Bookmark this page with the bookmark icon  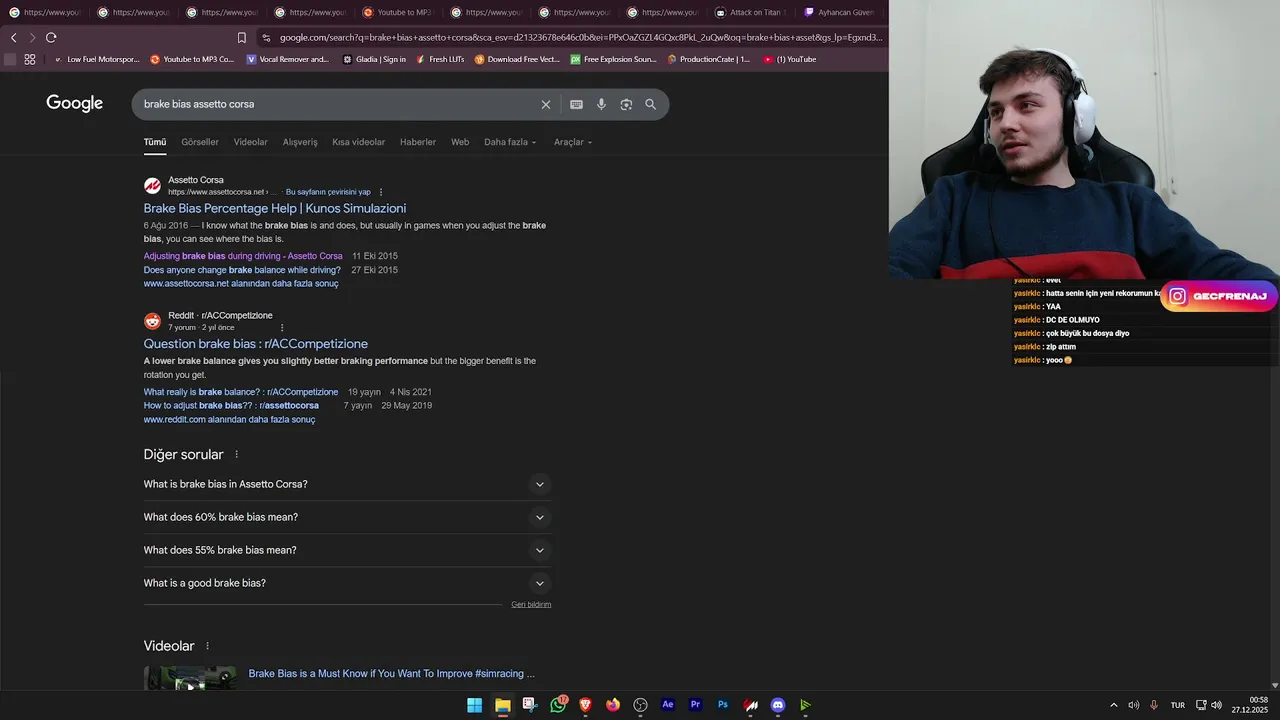point(241,38)
